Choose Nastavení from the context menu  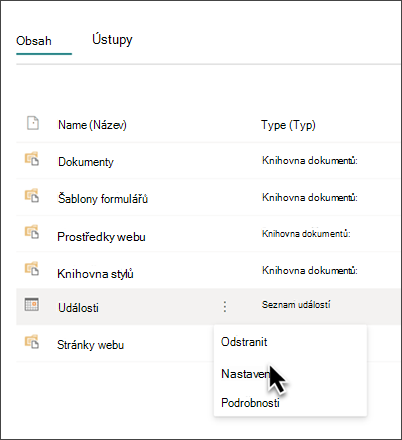point(247,374)
